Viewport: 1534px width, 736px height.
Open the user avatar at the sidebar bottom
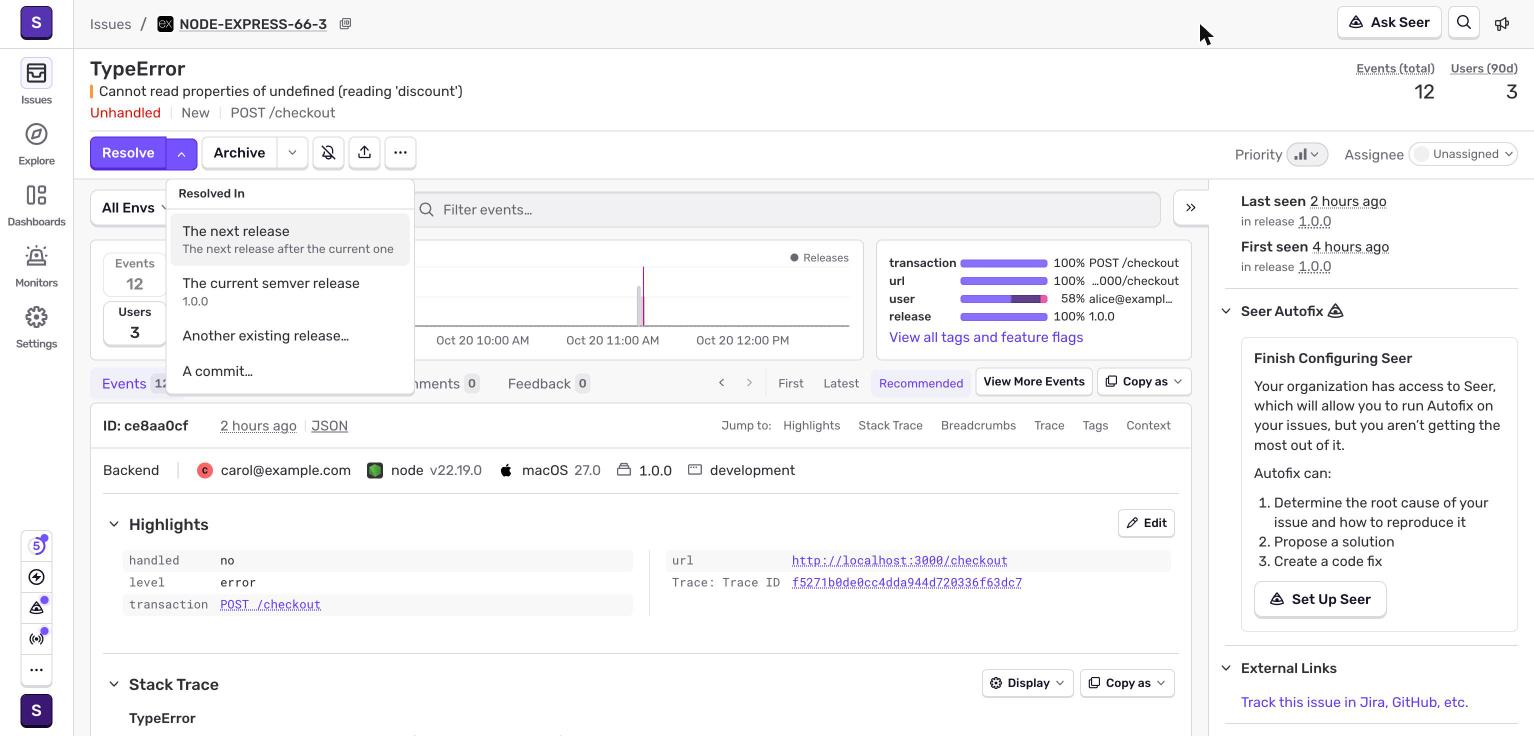click(36, 711)
